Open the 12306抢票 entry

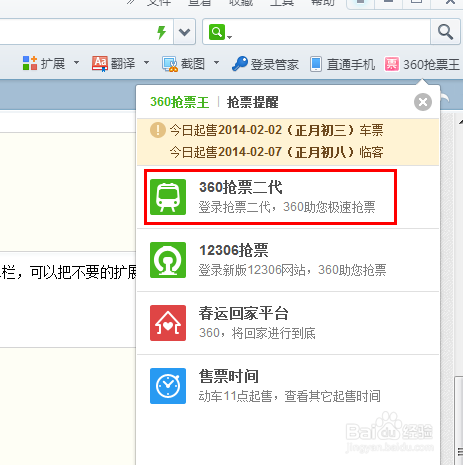[234, 250]
